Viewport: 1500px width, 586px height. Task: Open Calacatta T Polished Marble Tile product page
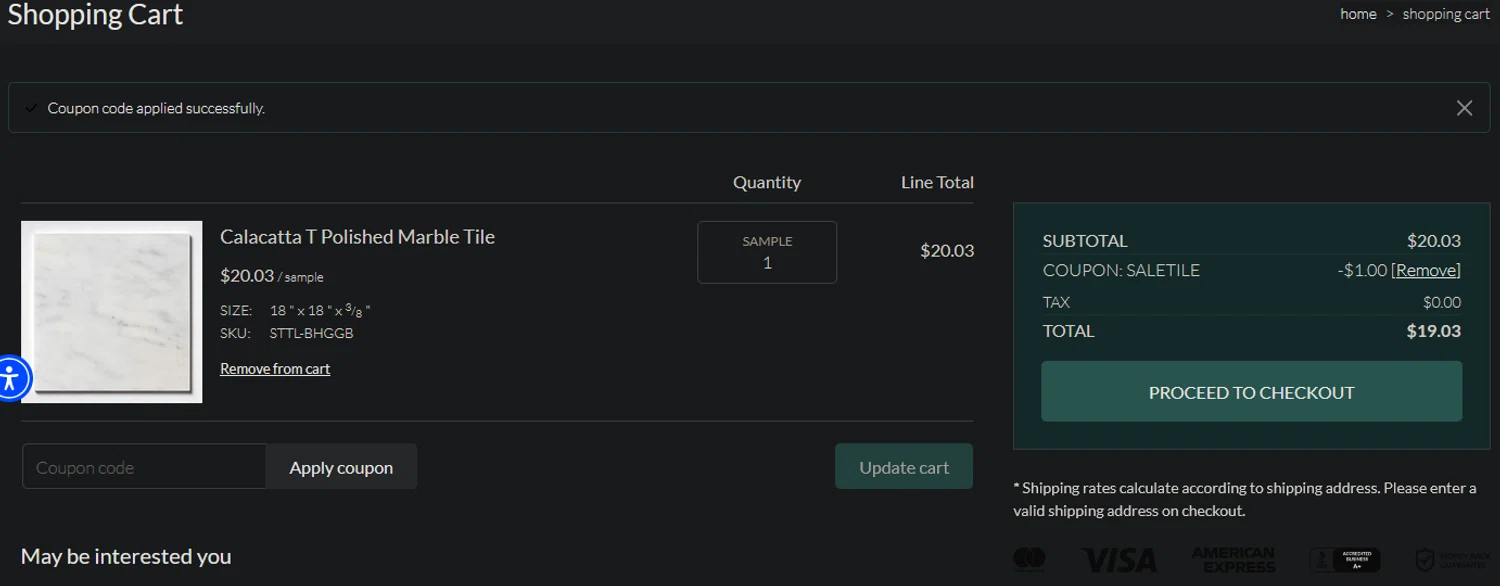357,237
